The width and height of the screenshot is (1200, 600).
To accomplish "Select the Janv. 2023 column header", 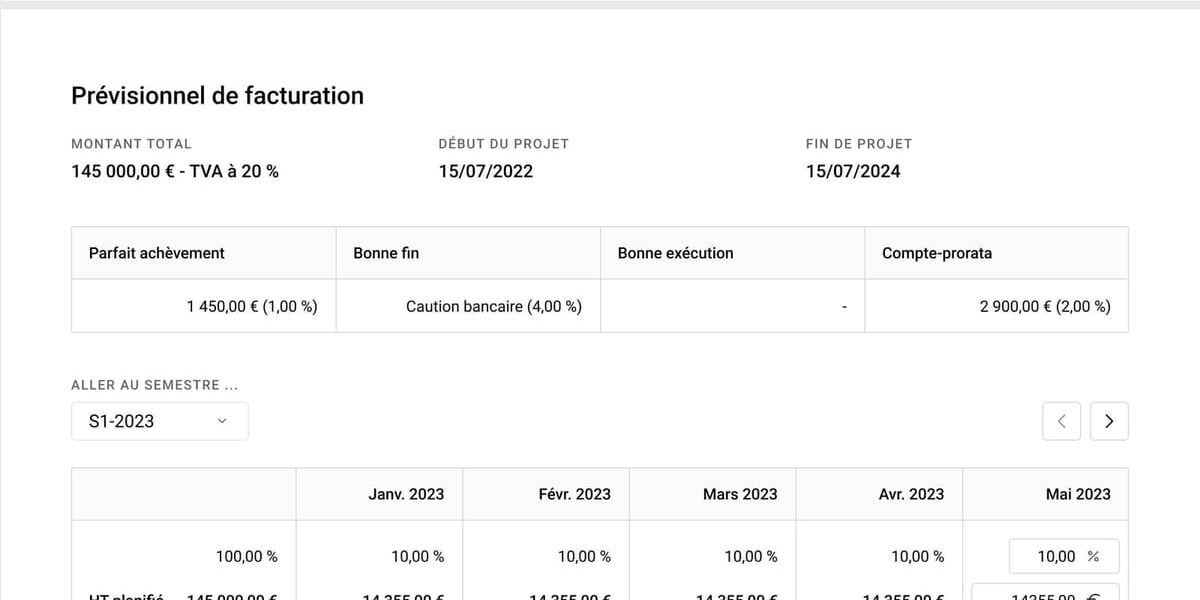I will tap(406, 494).
